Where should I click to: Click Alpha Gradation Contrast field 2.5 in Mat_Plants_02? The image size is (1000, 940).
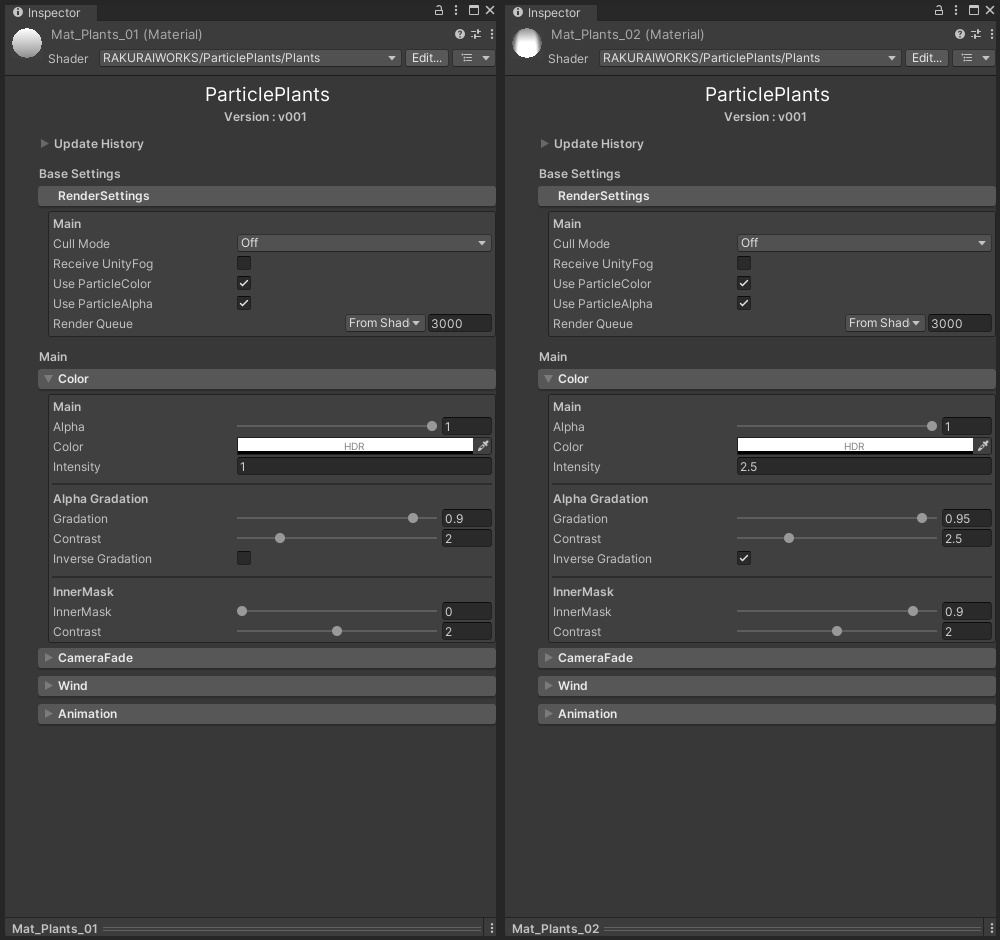966,538
